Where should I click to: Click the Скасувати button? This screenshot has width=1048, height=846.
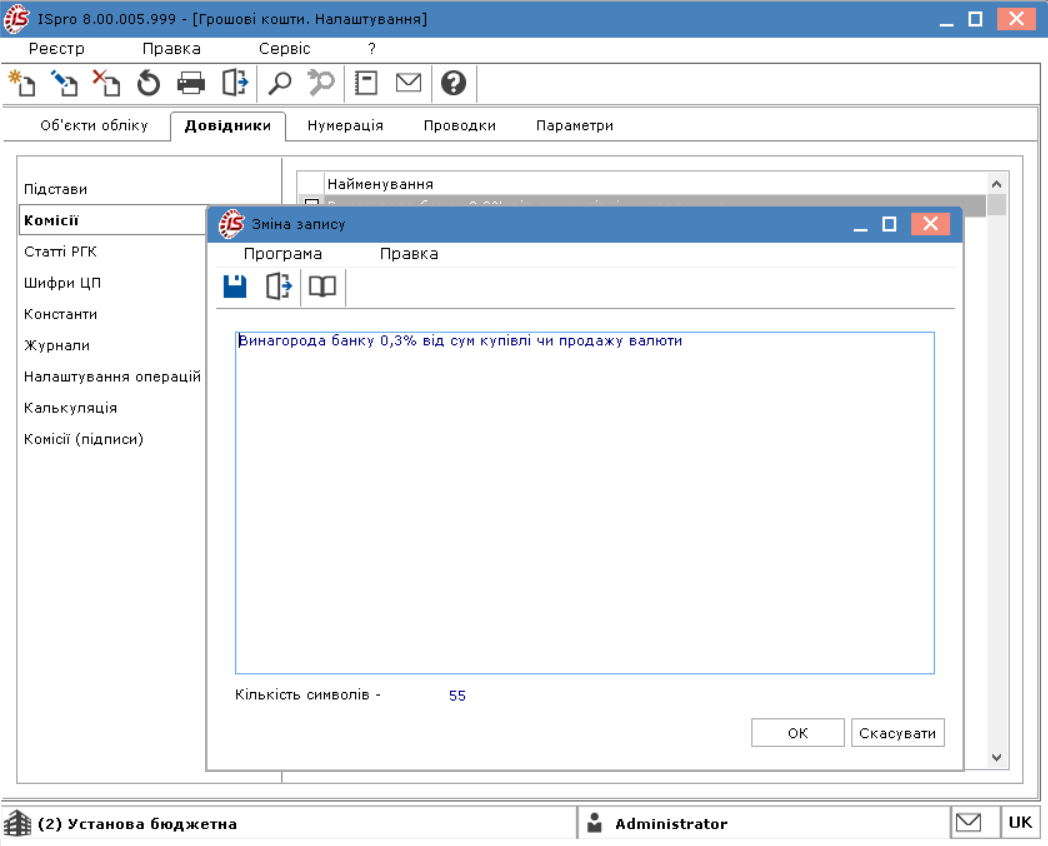coord(898,733)
